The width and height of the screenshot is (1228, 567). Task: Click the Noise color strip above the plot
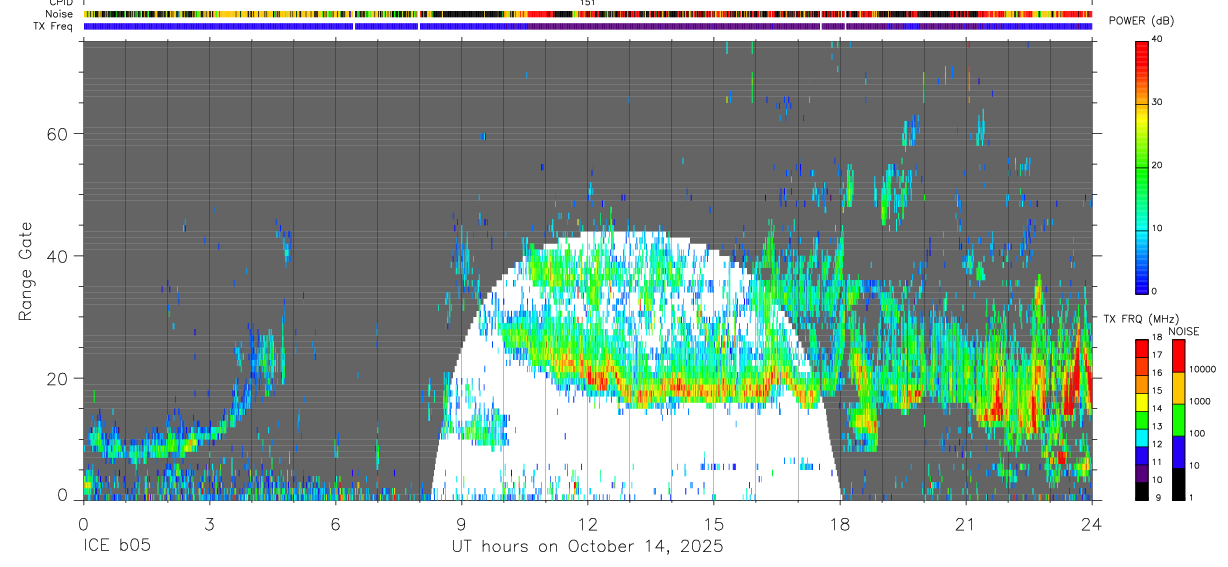pos(588,14)
